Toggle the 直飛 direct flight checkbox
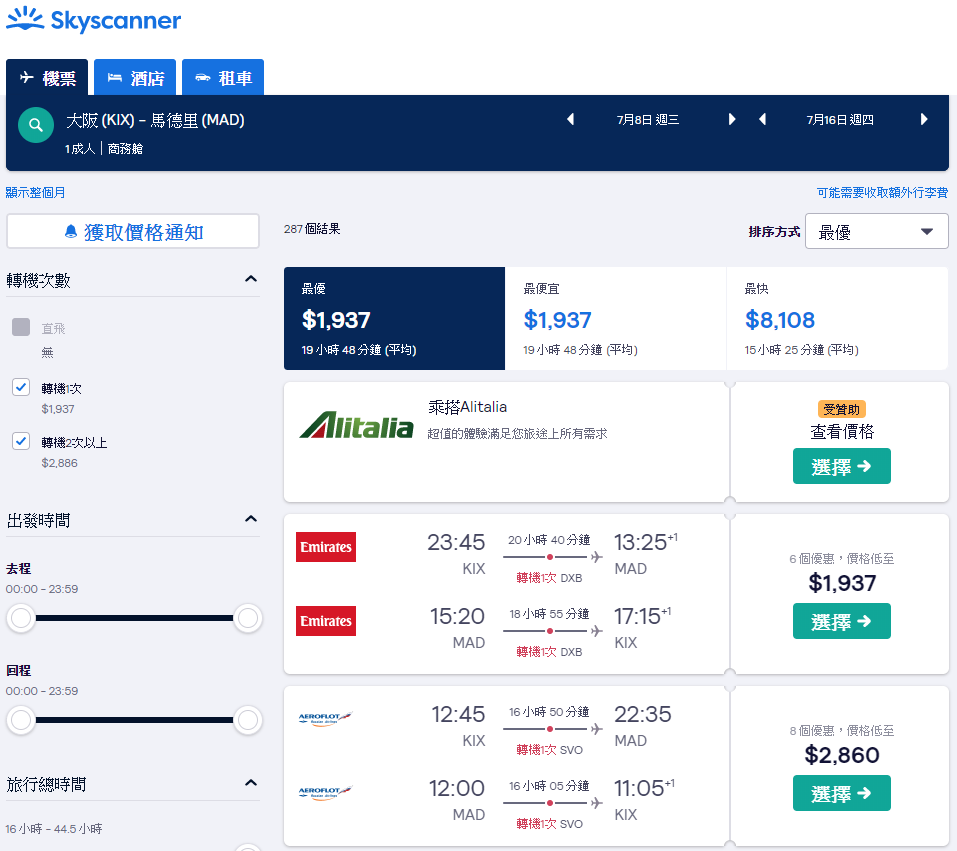 click(21, 327)
